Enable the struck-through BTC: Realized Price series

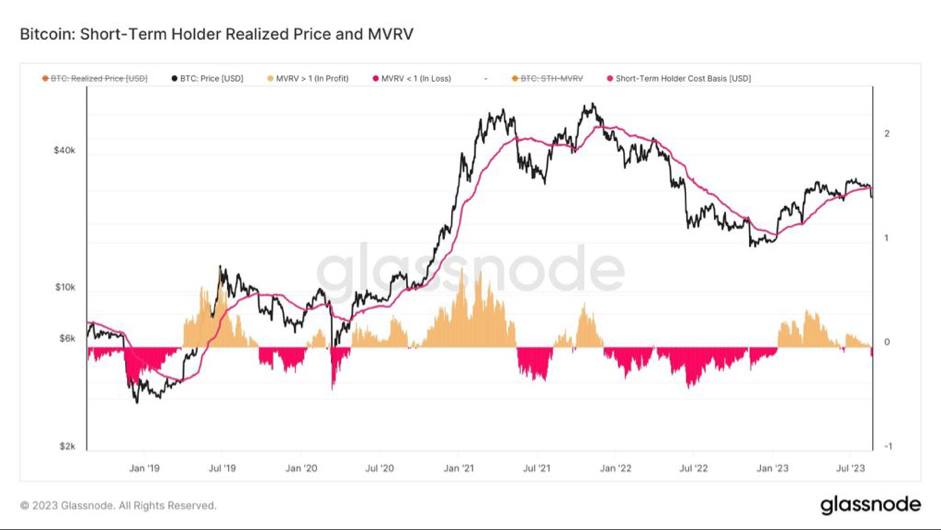[100, 78]
